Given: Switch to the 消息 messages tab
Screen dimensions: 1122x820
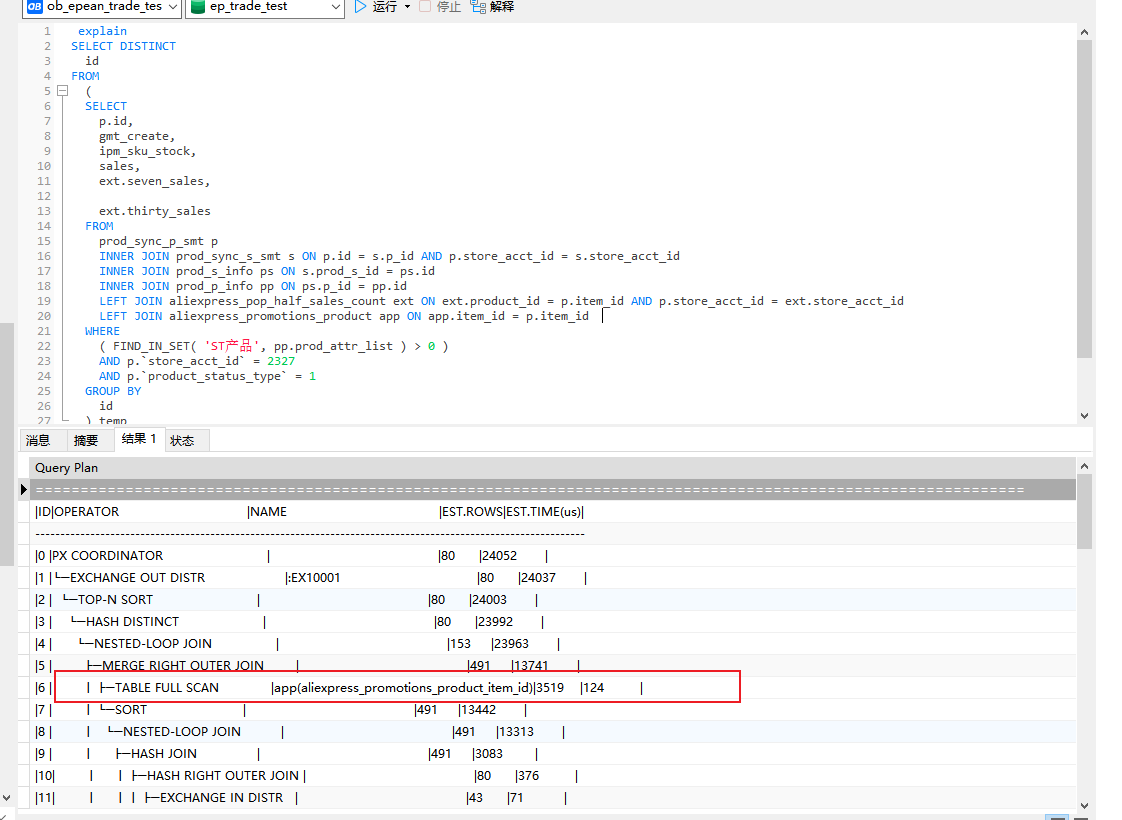Looking at the screenshot, I should [x=39, y=439].
